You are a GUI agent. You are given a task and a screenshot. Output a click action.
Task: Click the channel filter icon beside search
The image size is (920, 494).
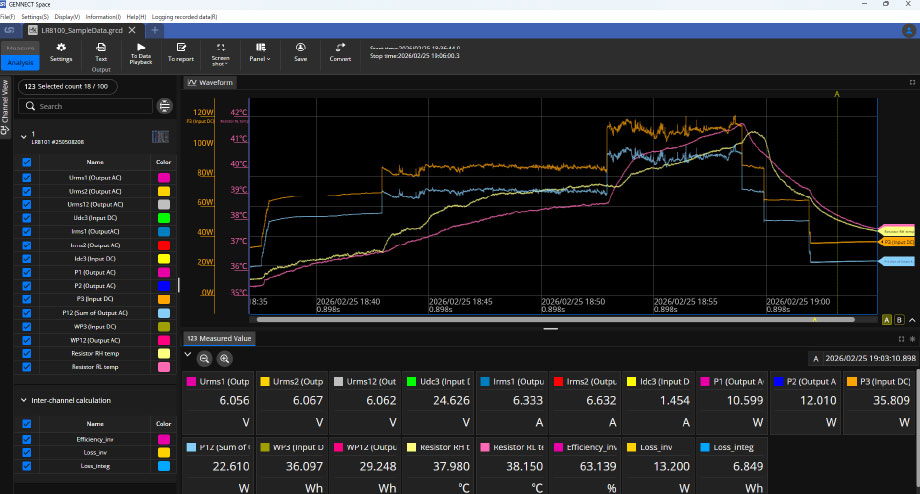coord(165,106)
